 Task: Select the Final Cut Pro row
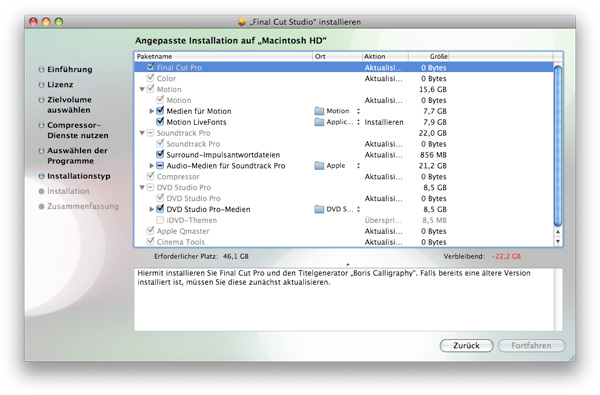[x=344, y=67]
